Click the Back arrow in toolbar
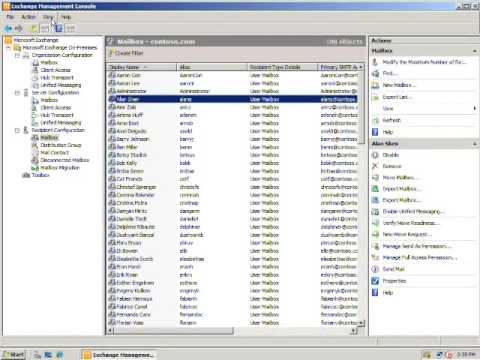This screenshot has width=480, height=360. 9,29
